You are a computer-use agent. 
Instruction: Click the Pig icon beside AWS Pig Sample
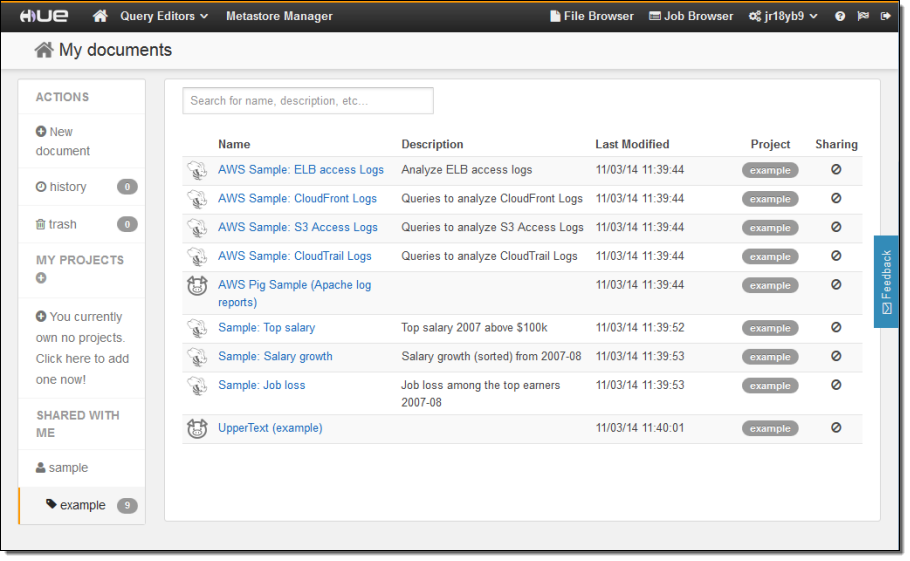pos(197,286)
